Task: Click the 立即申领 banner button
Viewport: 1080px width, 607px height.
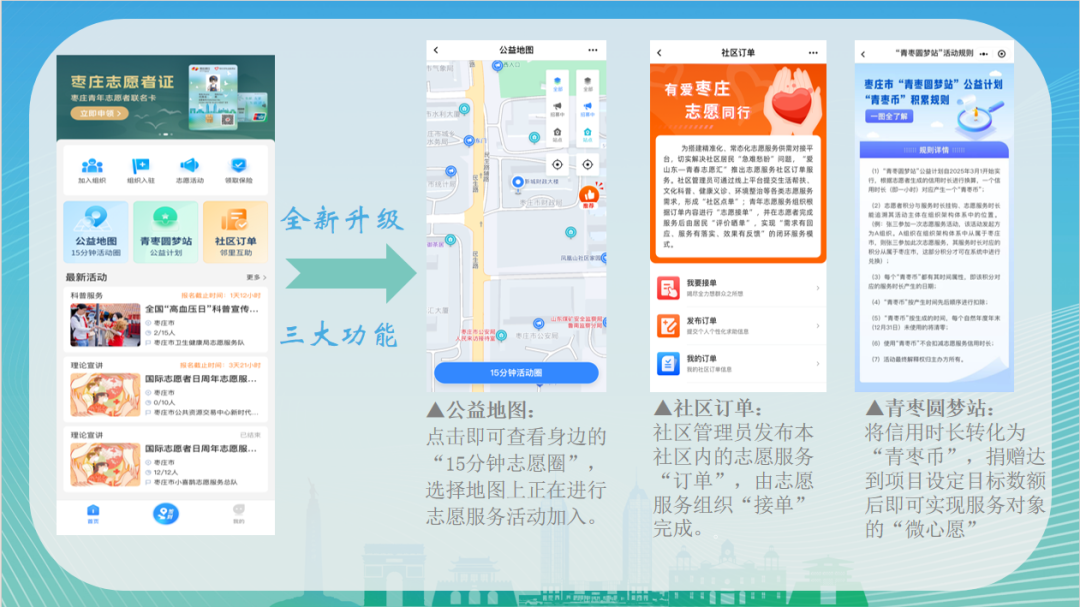Action: pos(100,113)
